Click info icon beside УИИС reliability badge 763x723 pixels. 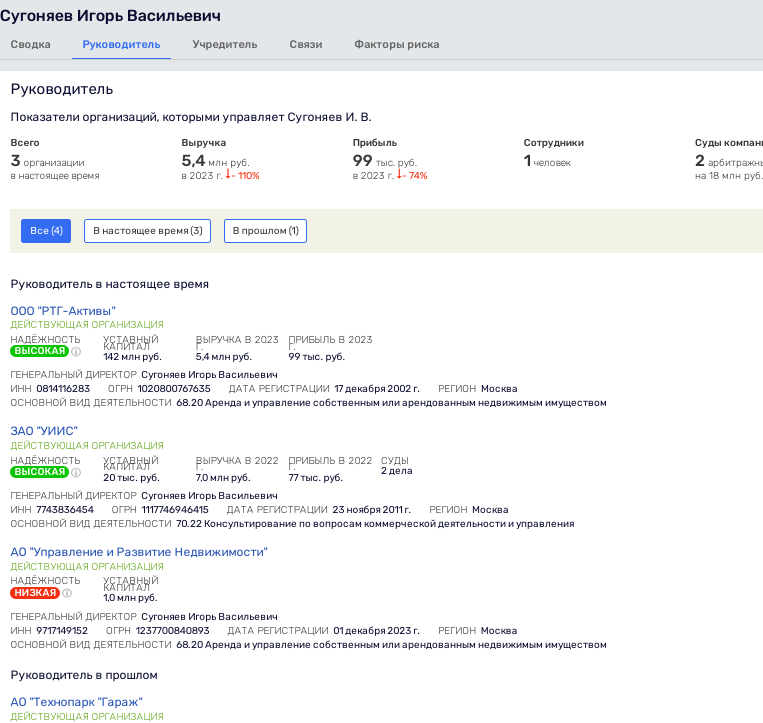pos(76,472)
